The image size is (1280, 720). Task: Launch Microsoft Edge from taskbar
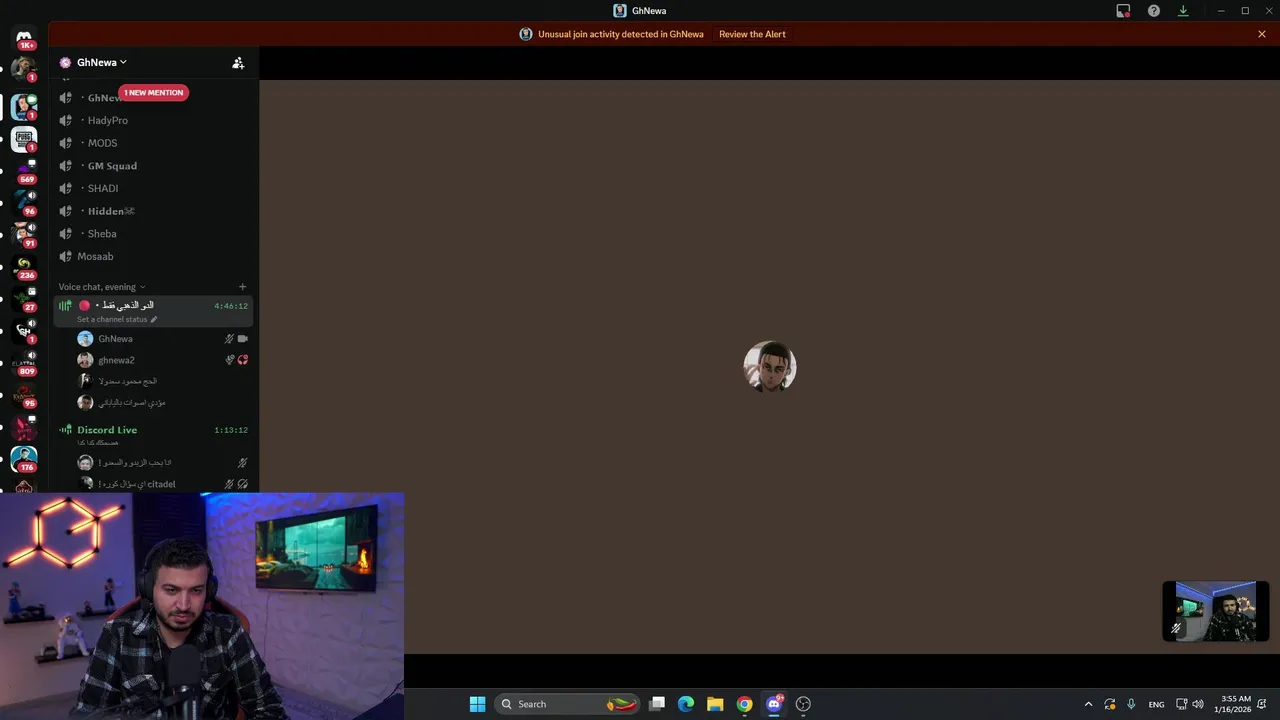(x=686, y=704)
